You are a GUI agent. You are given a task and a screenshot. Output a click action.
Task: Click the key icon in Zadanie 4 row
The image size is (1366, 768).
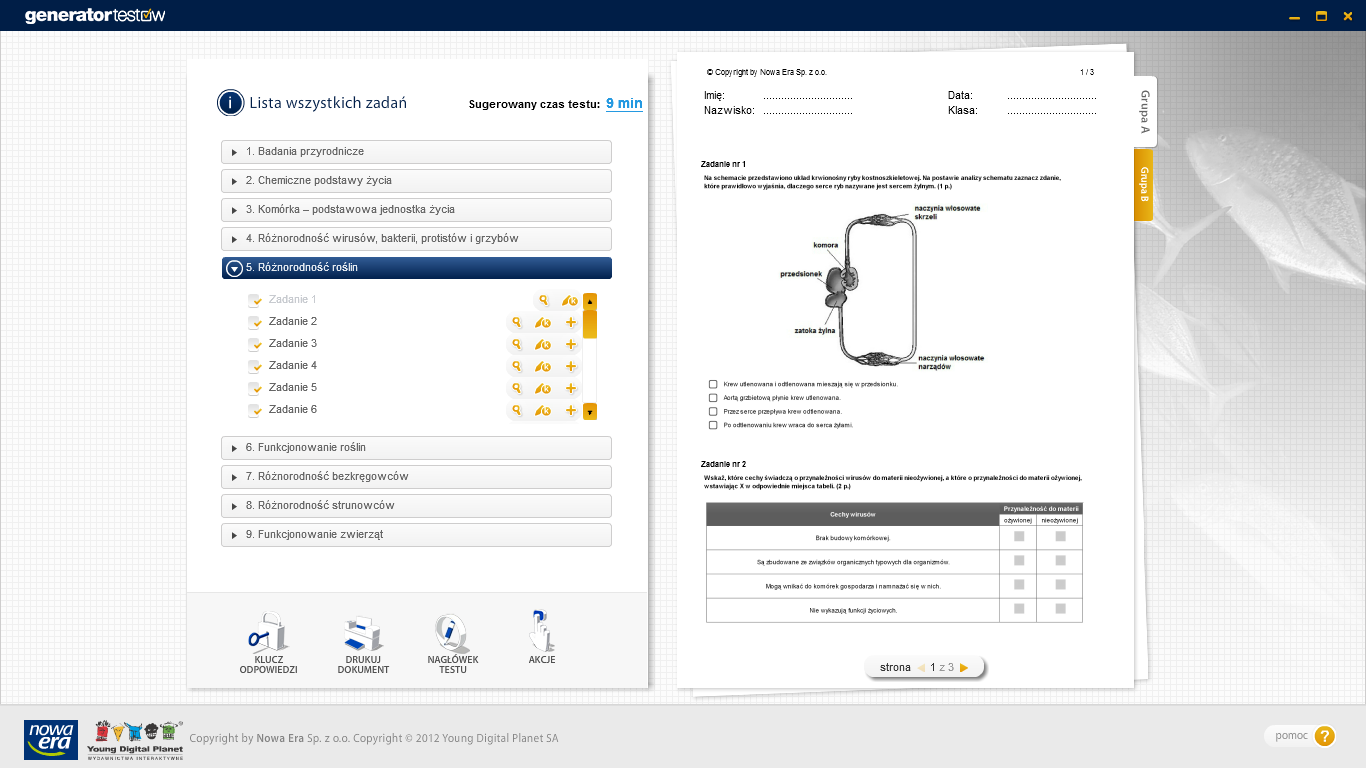click(x=543, y=366)
